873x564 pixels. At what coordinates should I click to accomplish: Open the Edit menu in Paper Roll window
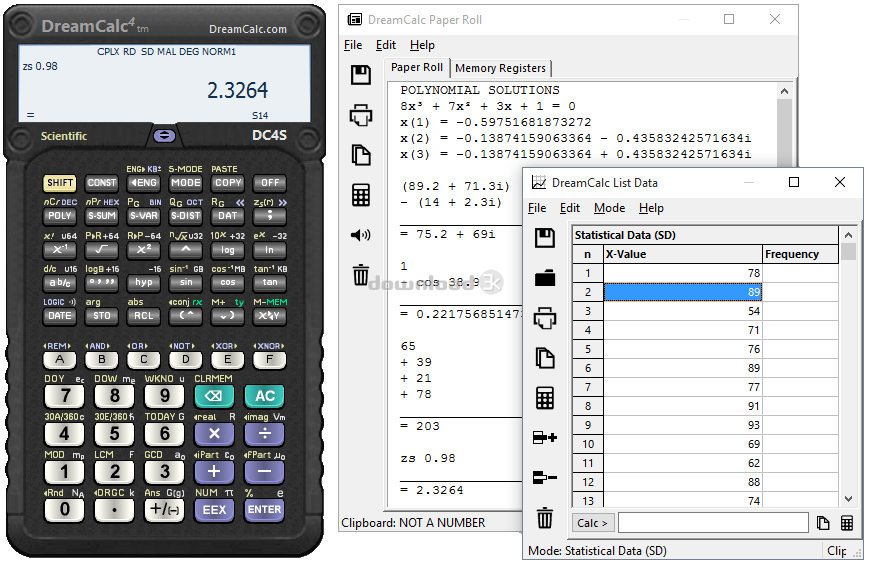[x=386, y=45]
